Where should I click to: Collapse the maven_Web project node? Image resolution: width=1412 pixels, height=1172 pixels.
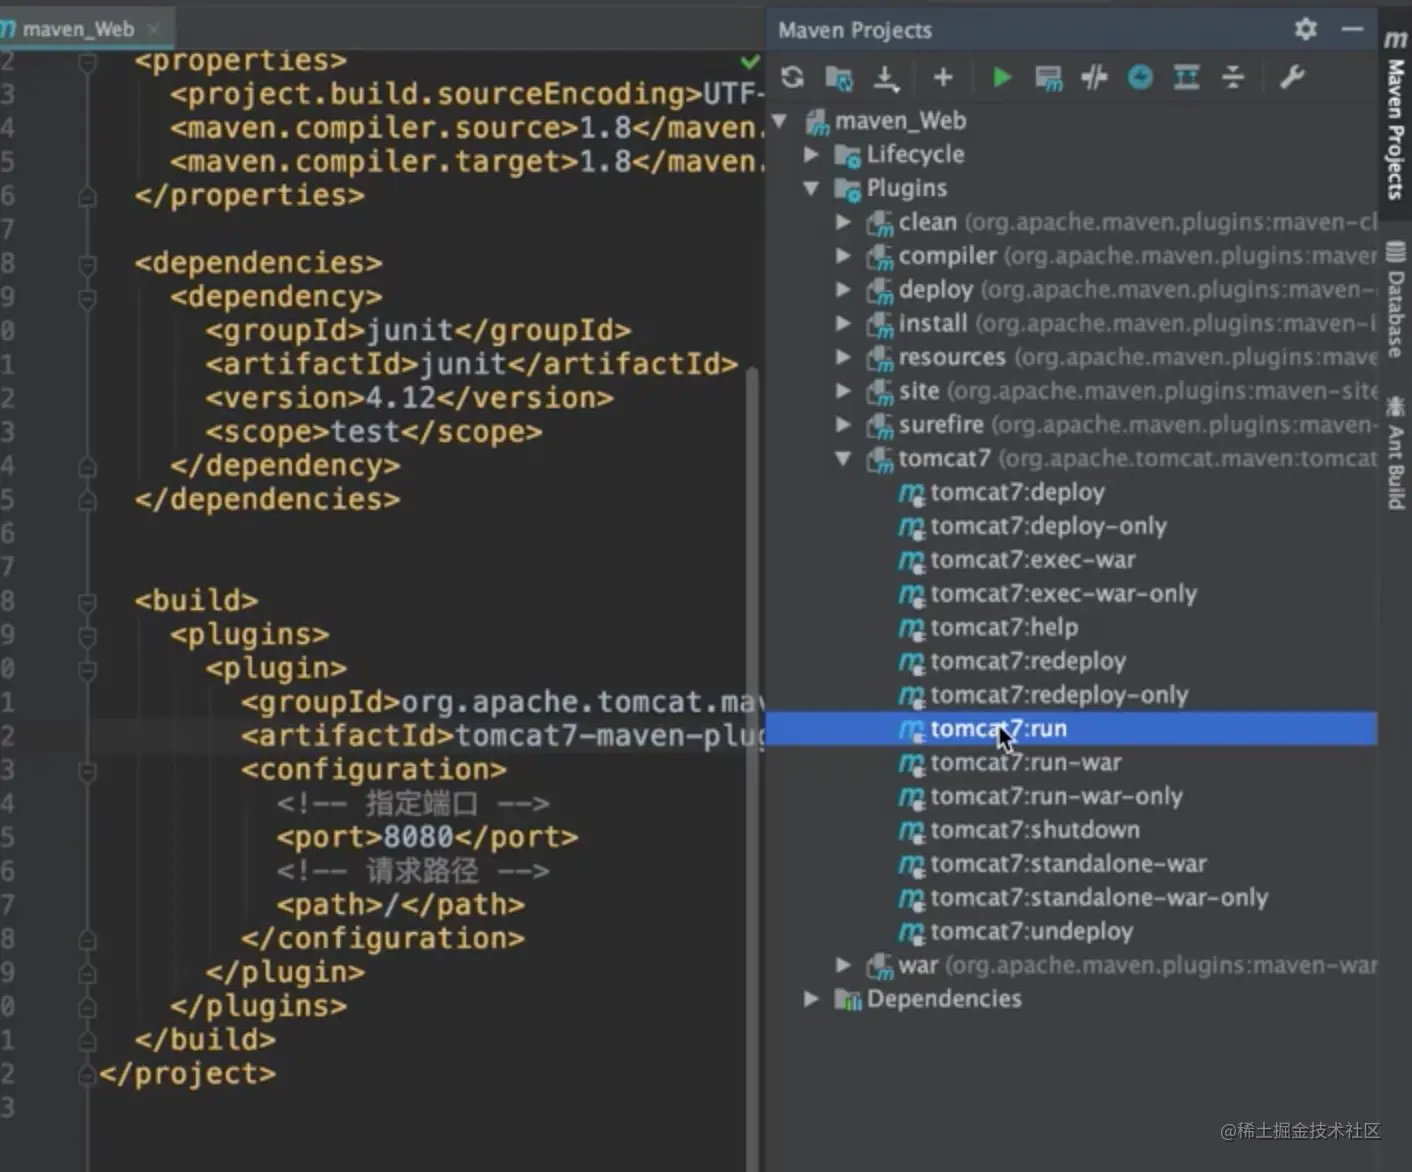click(780, 121)
